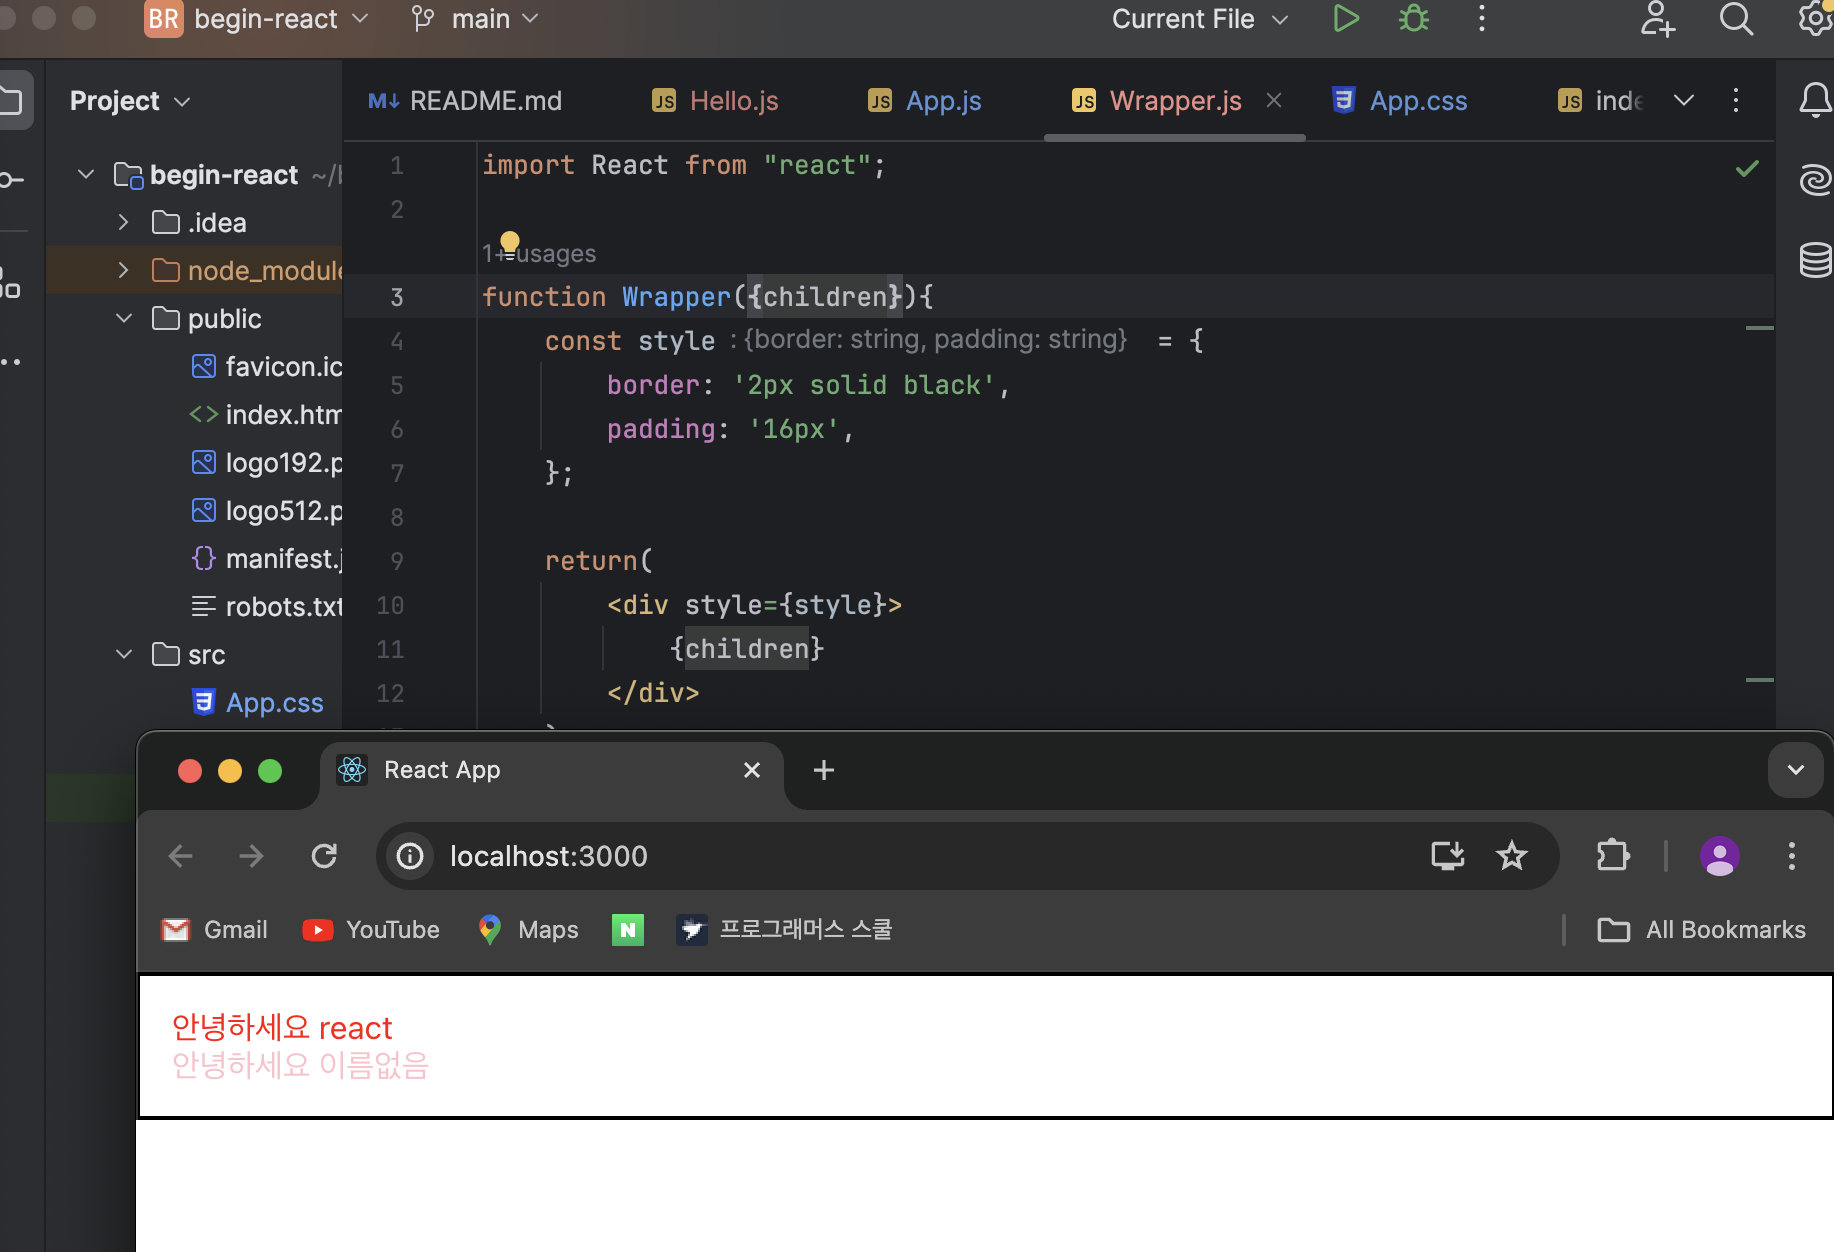Open the YouTube bookmark
Image resolution: width=1834 pixels, height=1252 pixels.
371,930
